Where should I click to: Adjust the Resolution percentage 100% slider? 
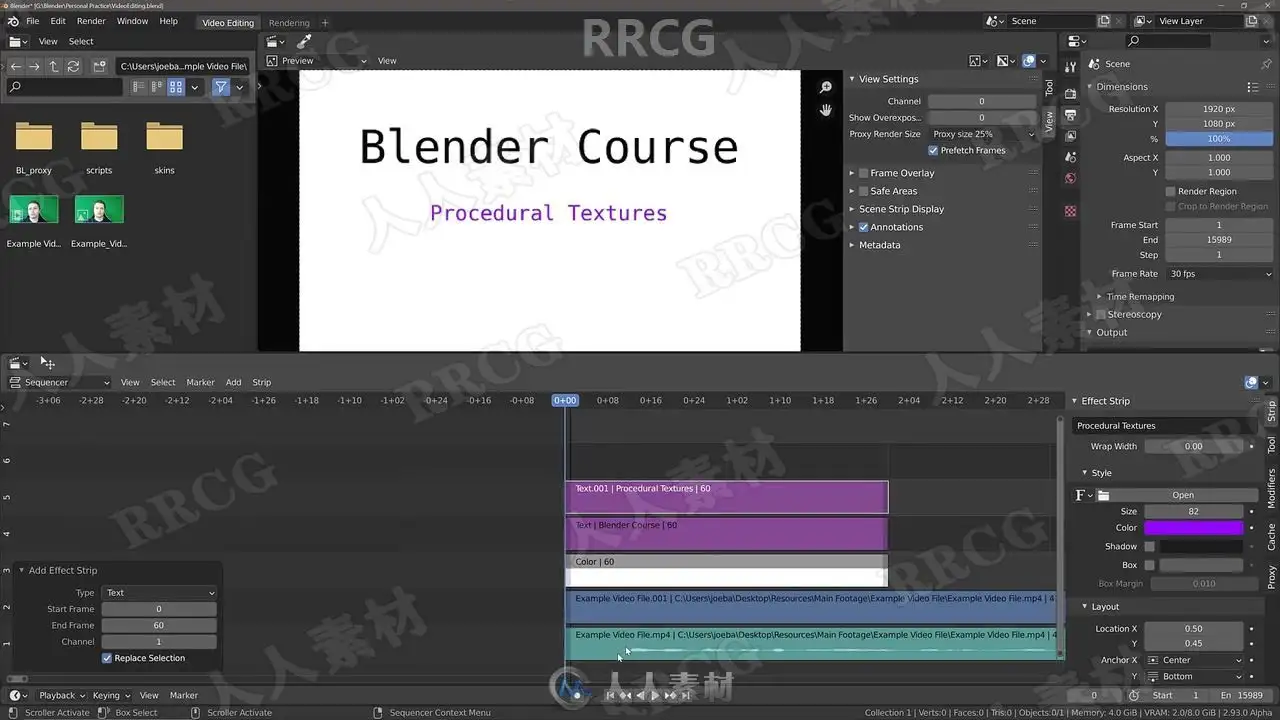(1218, 139)
